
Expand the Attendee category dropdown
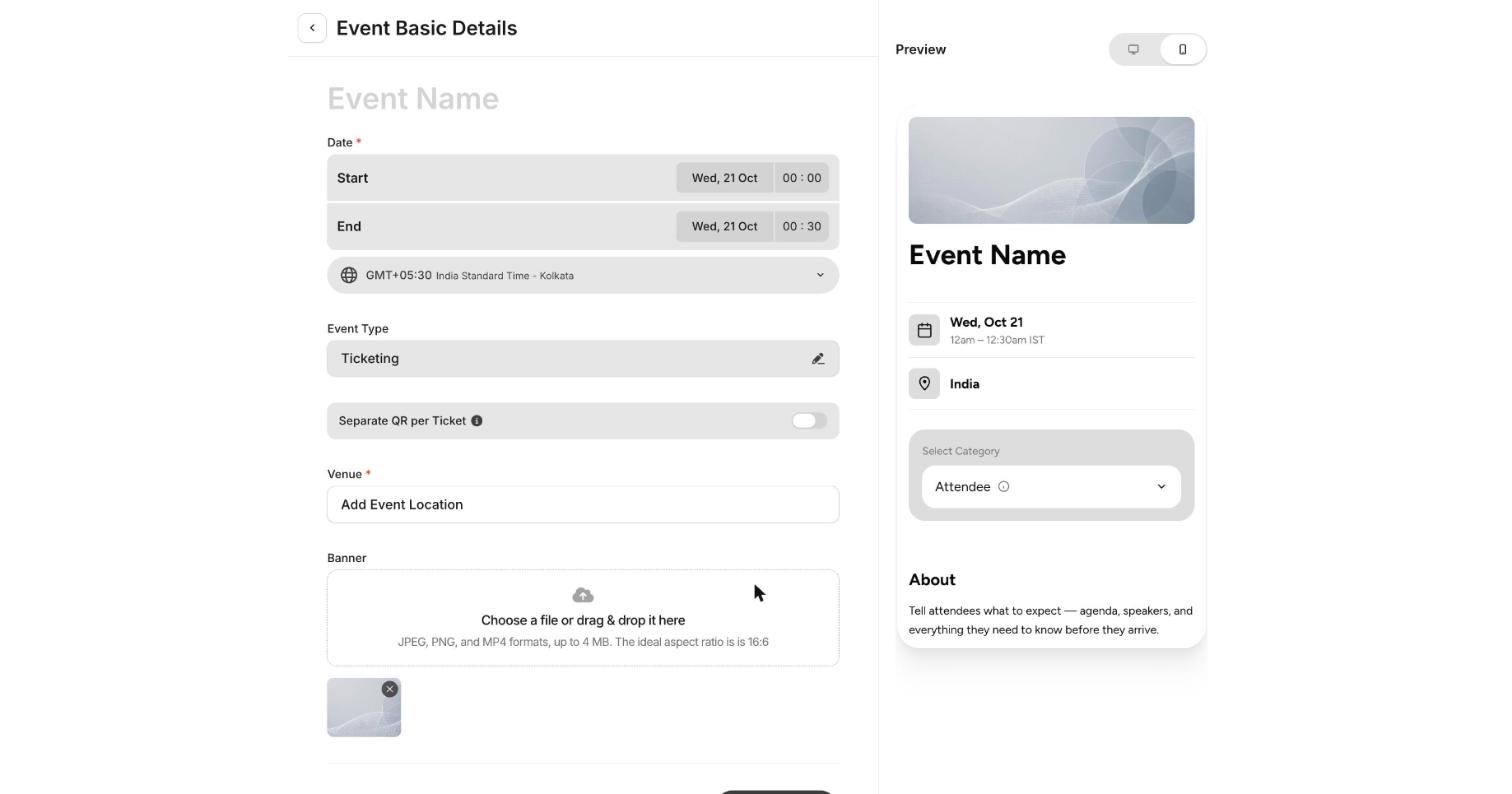(1051, 487)
